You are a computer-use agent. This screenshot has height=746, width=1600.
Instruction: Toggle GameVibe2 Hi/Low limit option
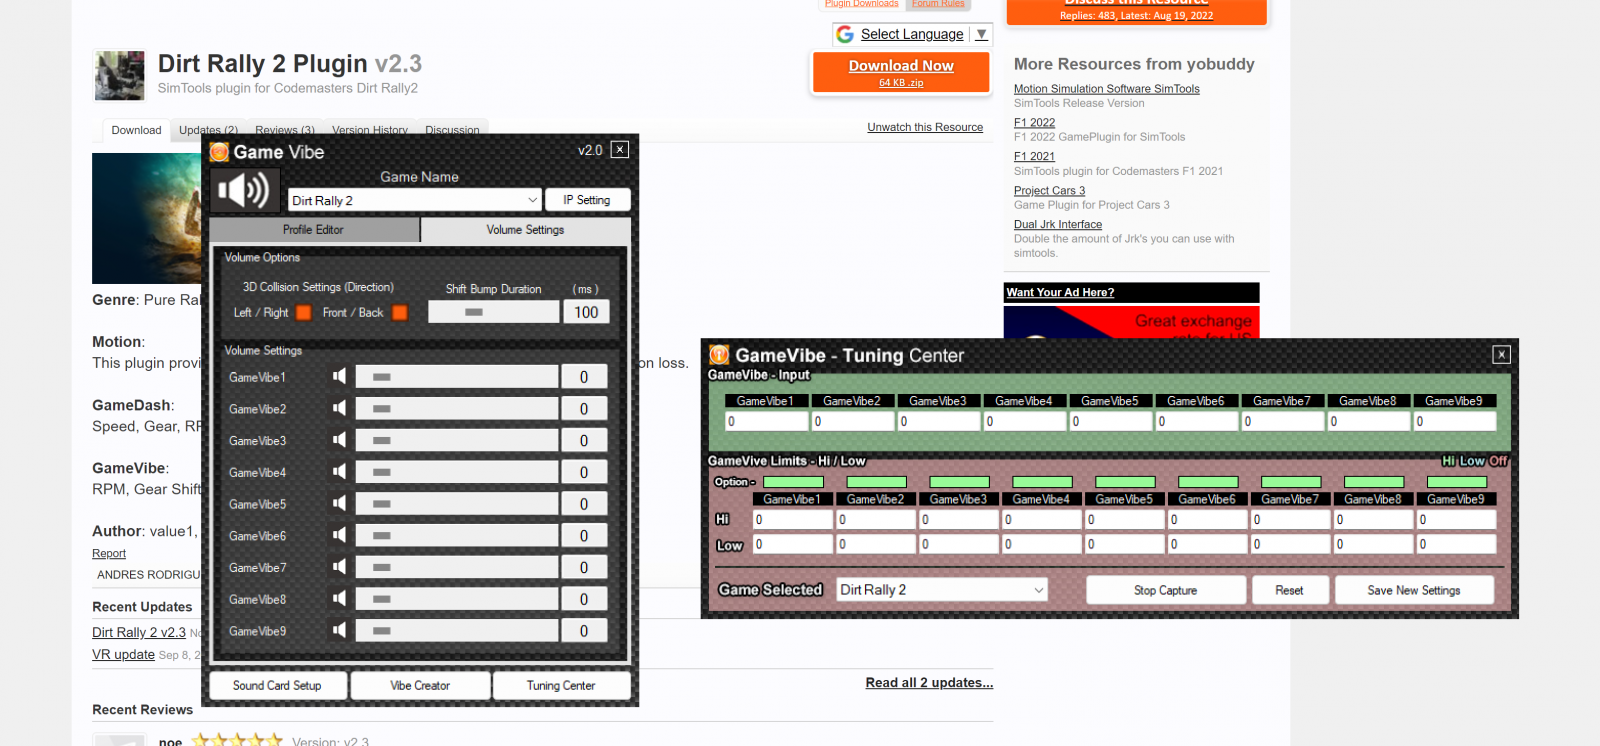point(876,482)
